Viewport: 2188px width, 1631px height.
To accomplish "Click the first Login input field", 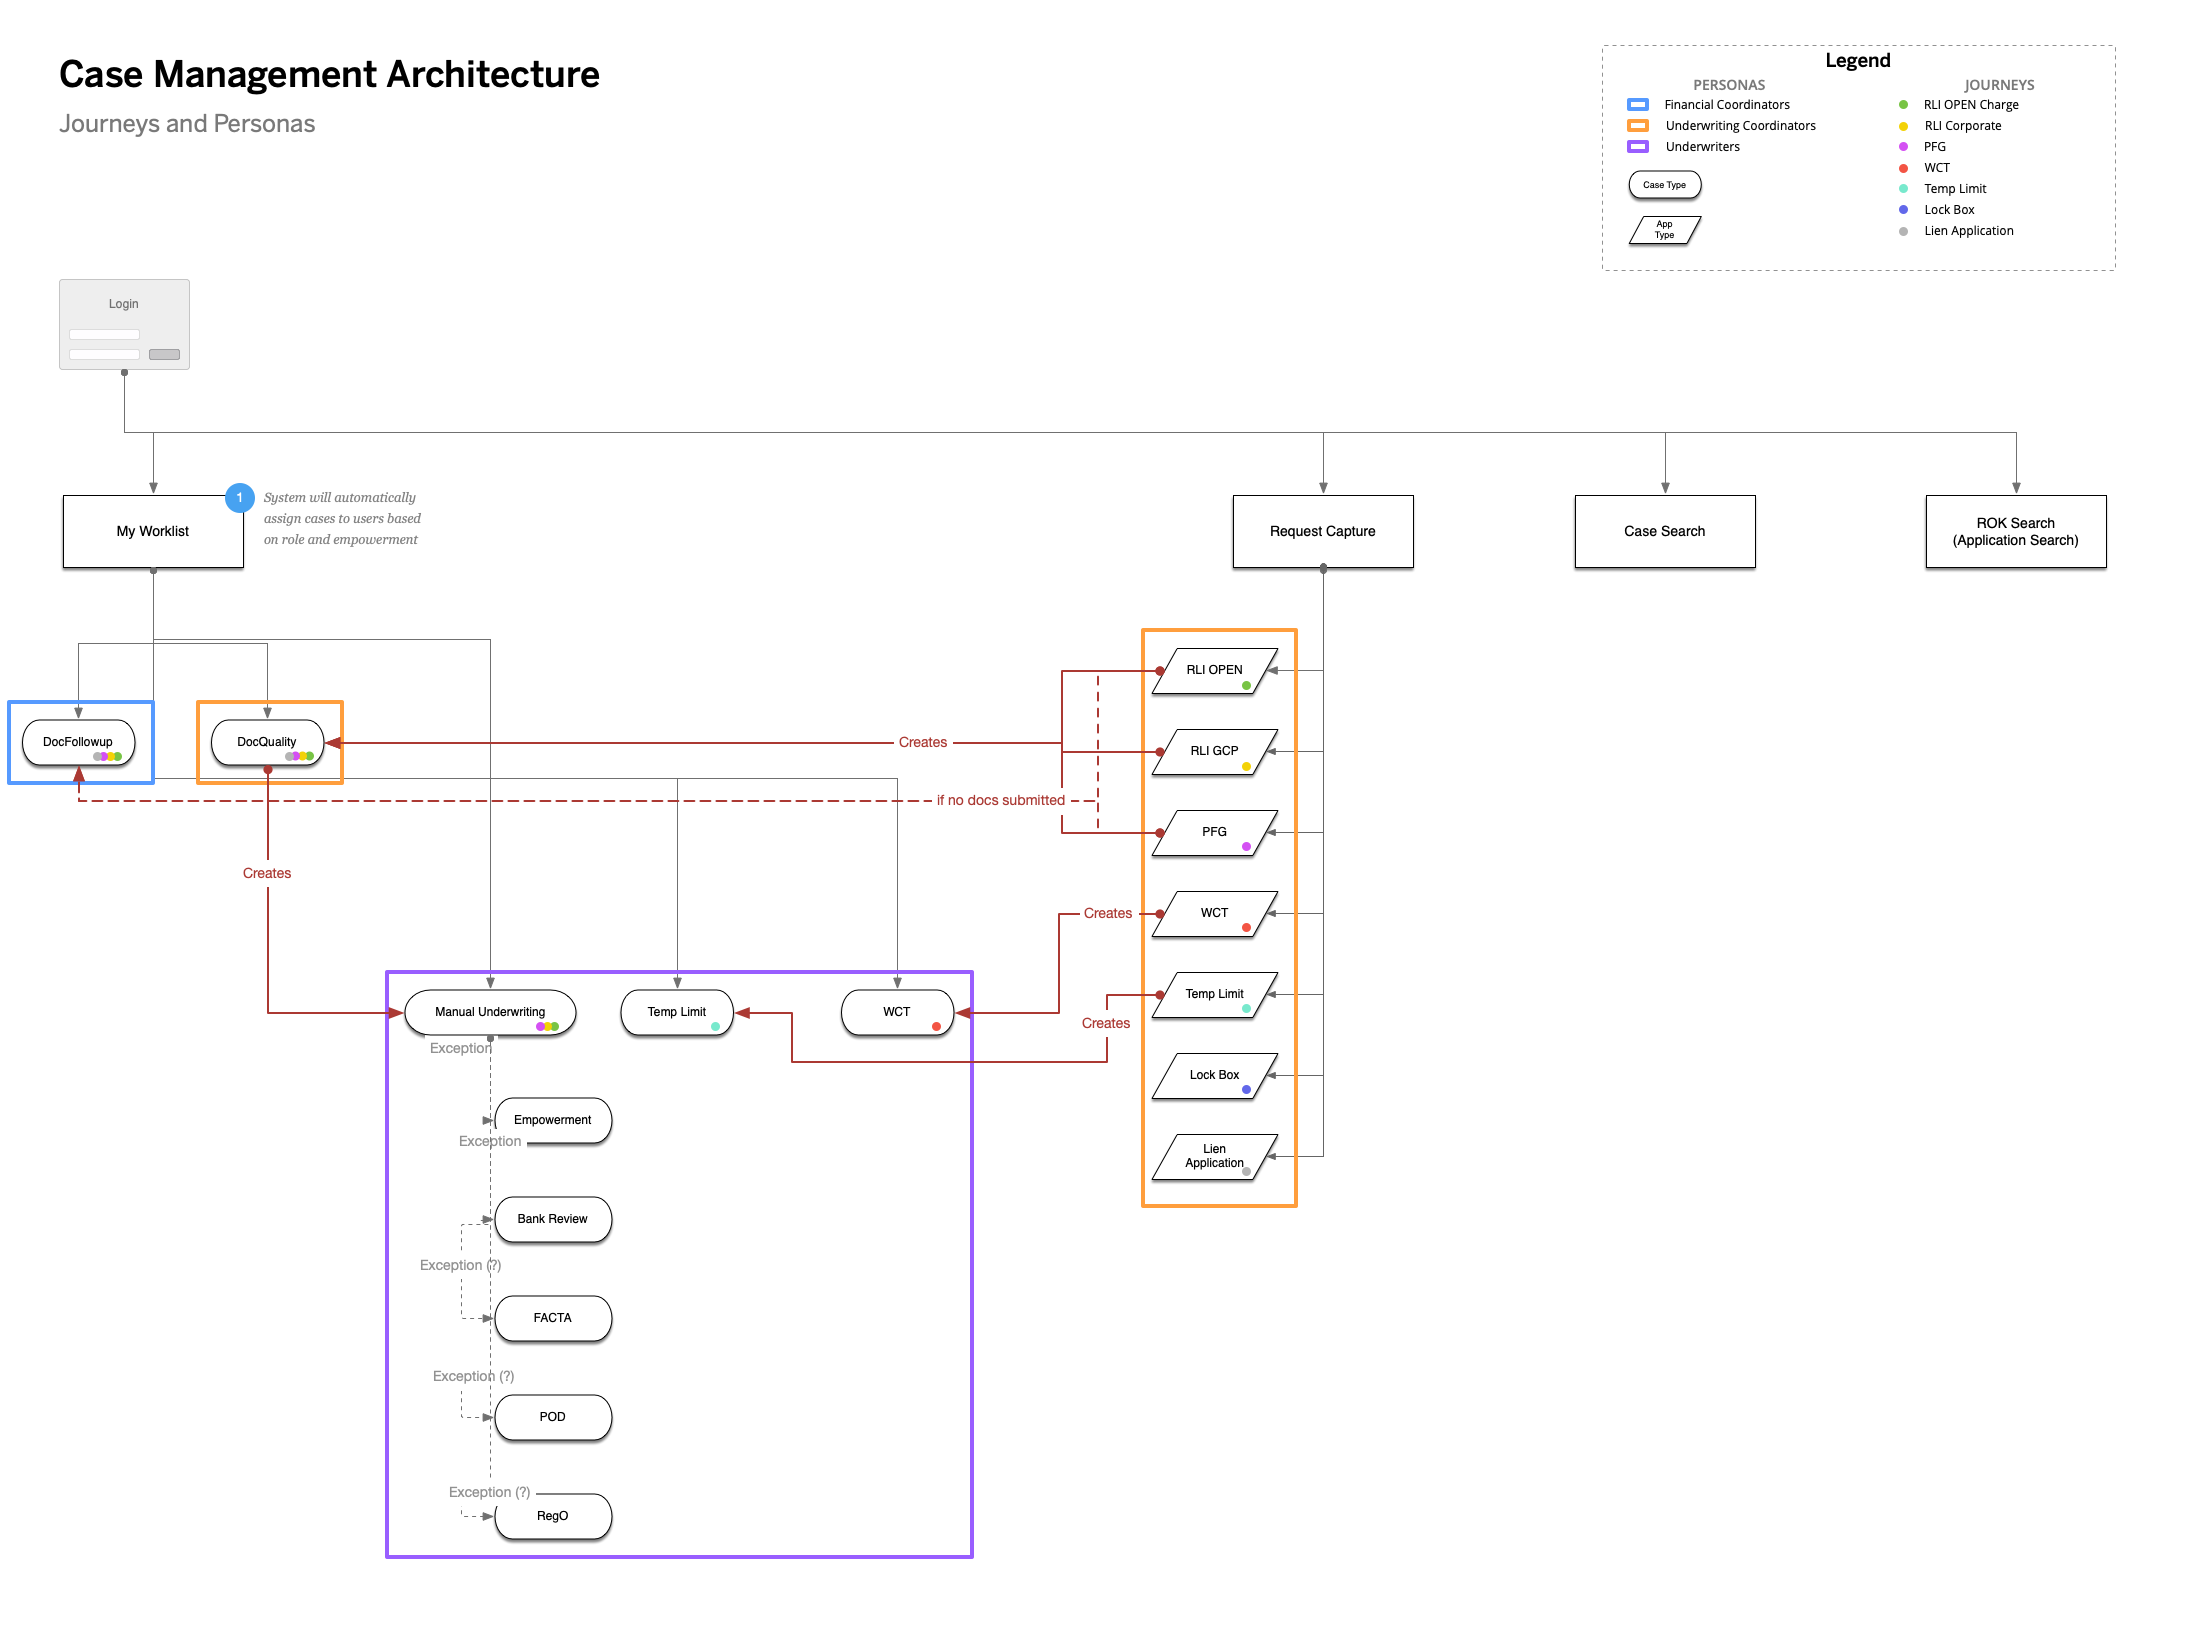I will click(104, 334).
